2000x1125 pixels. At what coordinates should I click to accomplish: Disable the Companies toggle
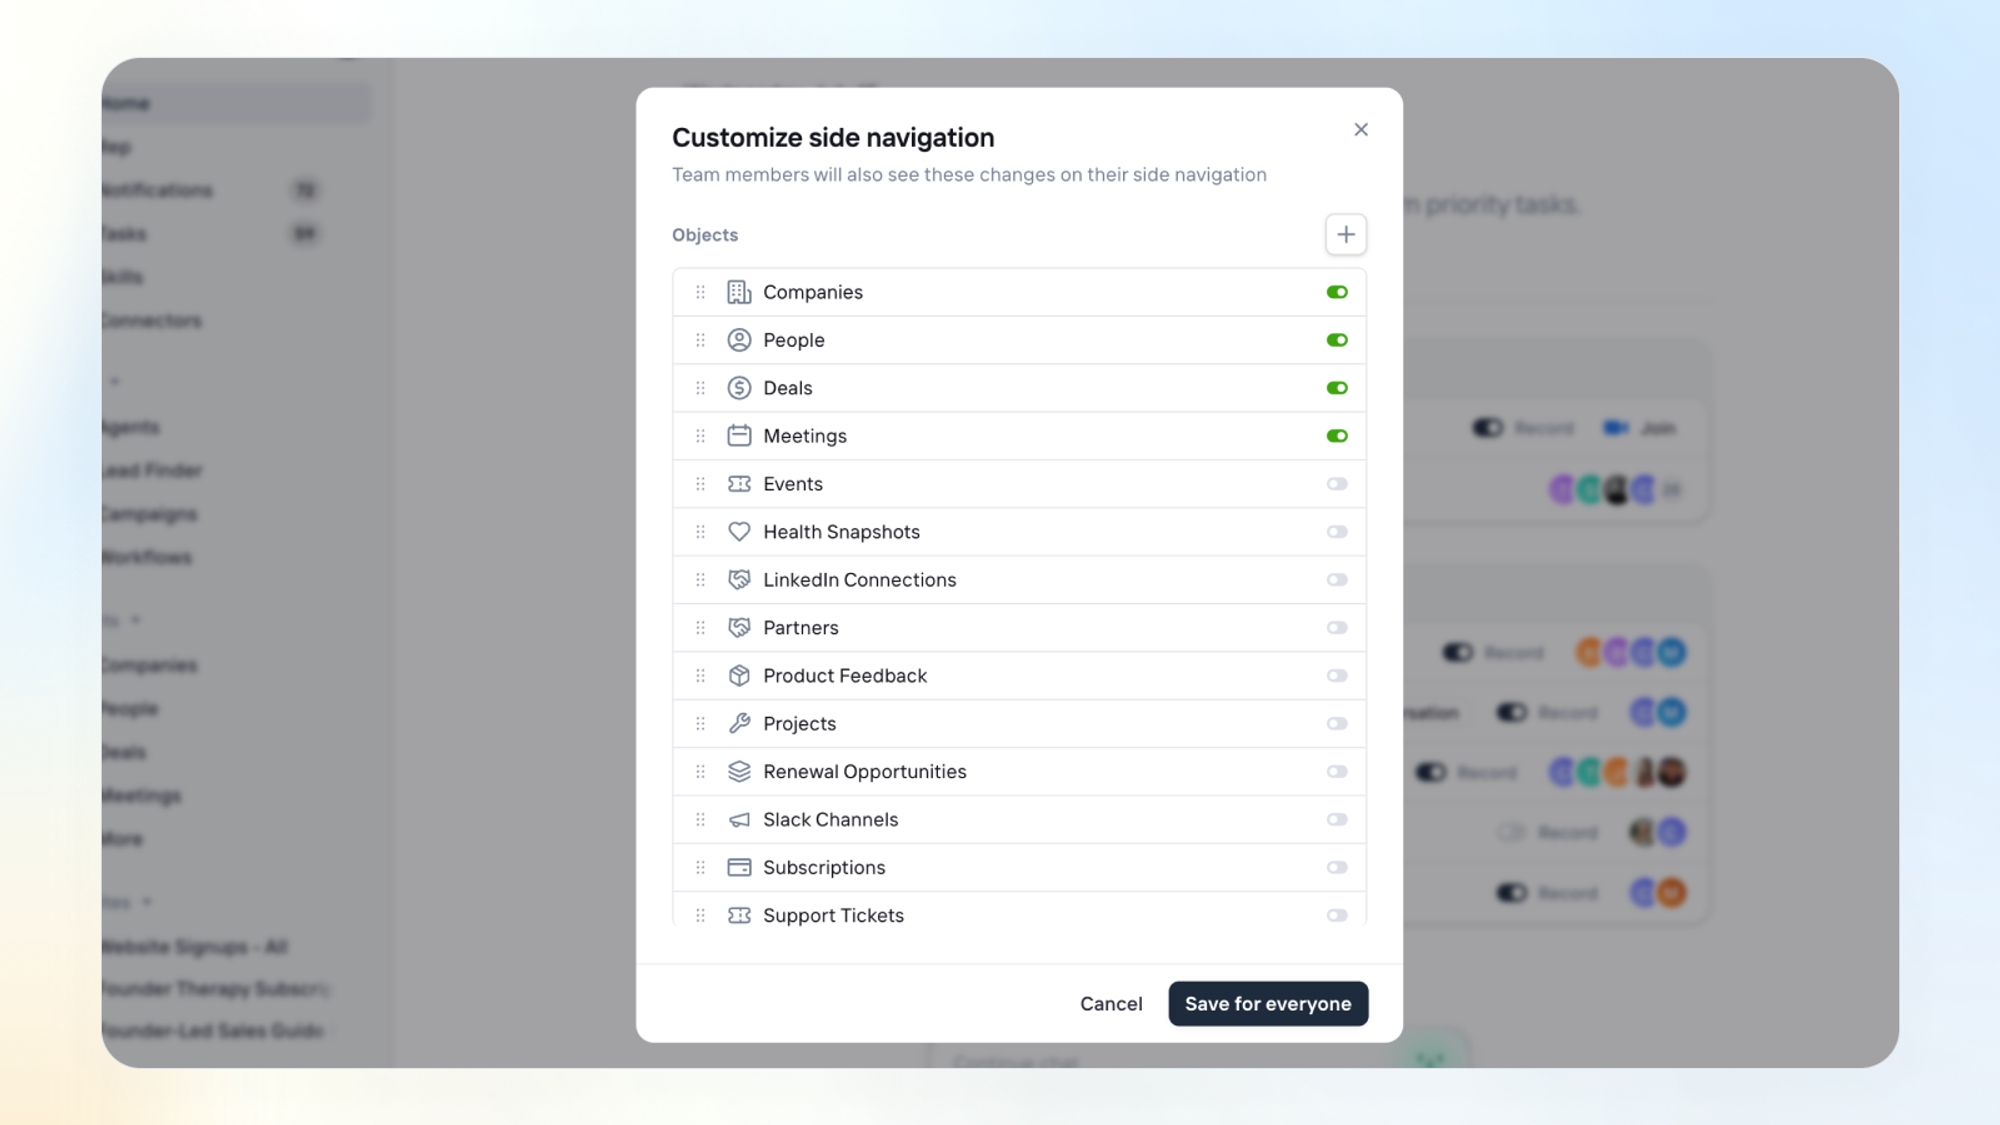[x=1337, y=292]
